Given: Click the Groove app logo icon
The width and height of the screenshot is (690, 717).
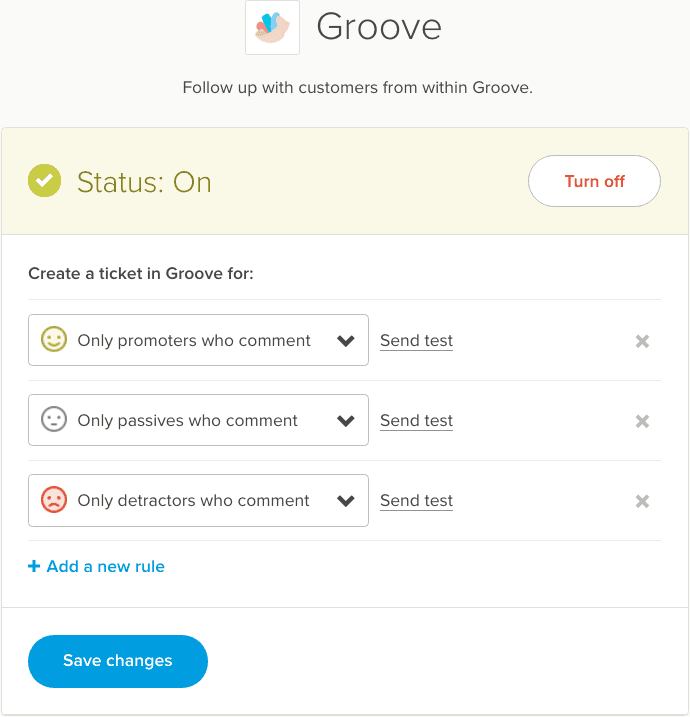Looking at the screenshot, I should pos(272,27).
